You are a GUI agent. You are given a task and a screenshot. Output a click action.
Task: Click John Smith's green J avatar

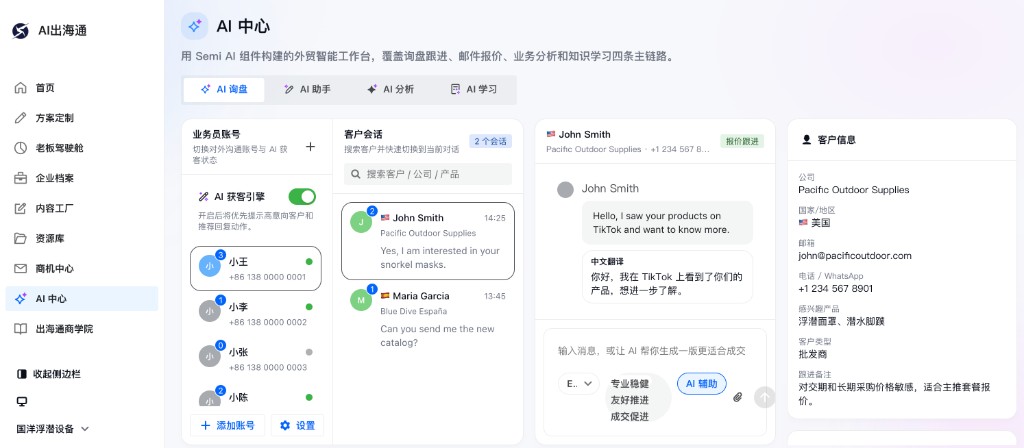[360, 222]
